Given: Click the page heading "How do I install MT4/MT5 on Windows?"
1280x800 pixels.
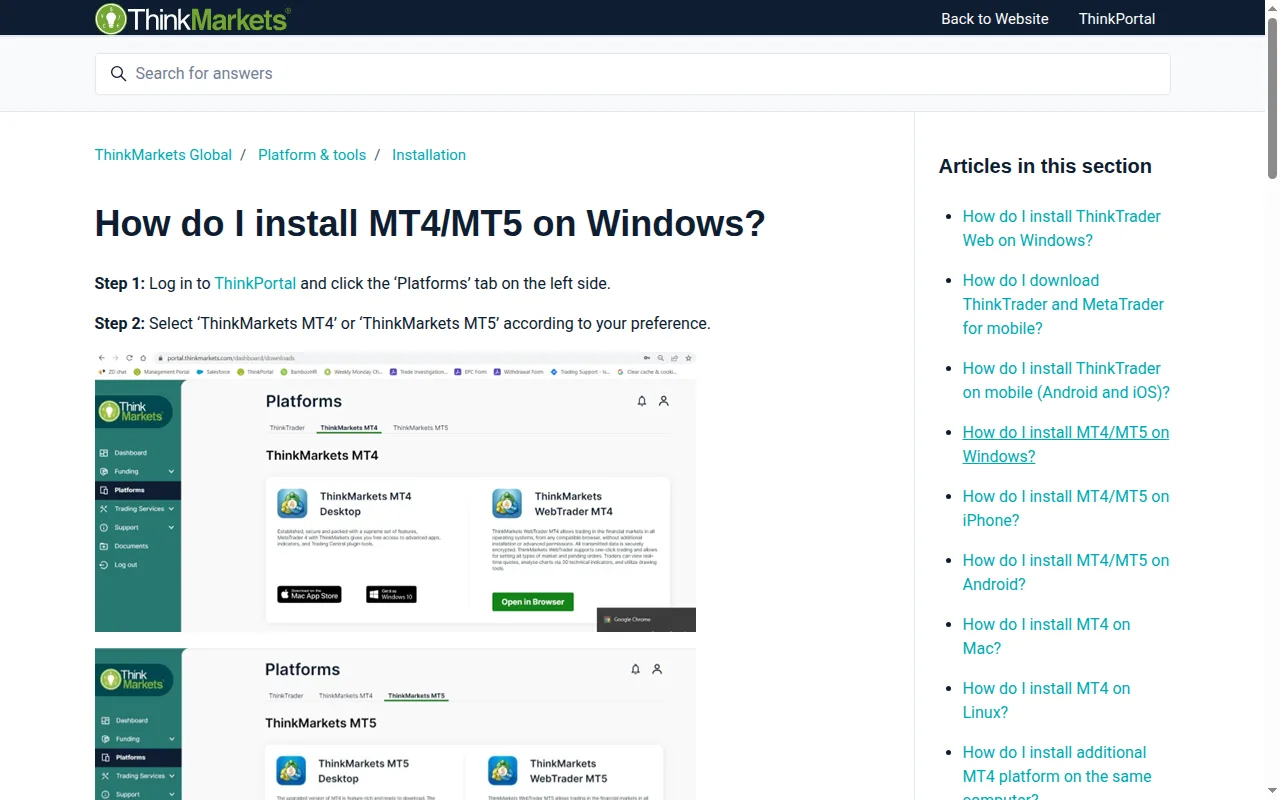Looking at the screenshot, I should click(430, 223).
